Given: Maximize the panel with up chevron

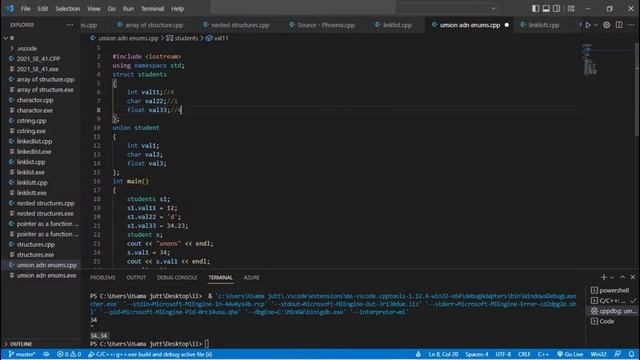Looking at the screenshot, I should tap(622, 277).
